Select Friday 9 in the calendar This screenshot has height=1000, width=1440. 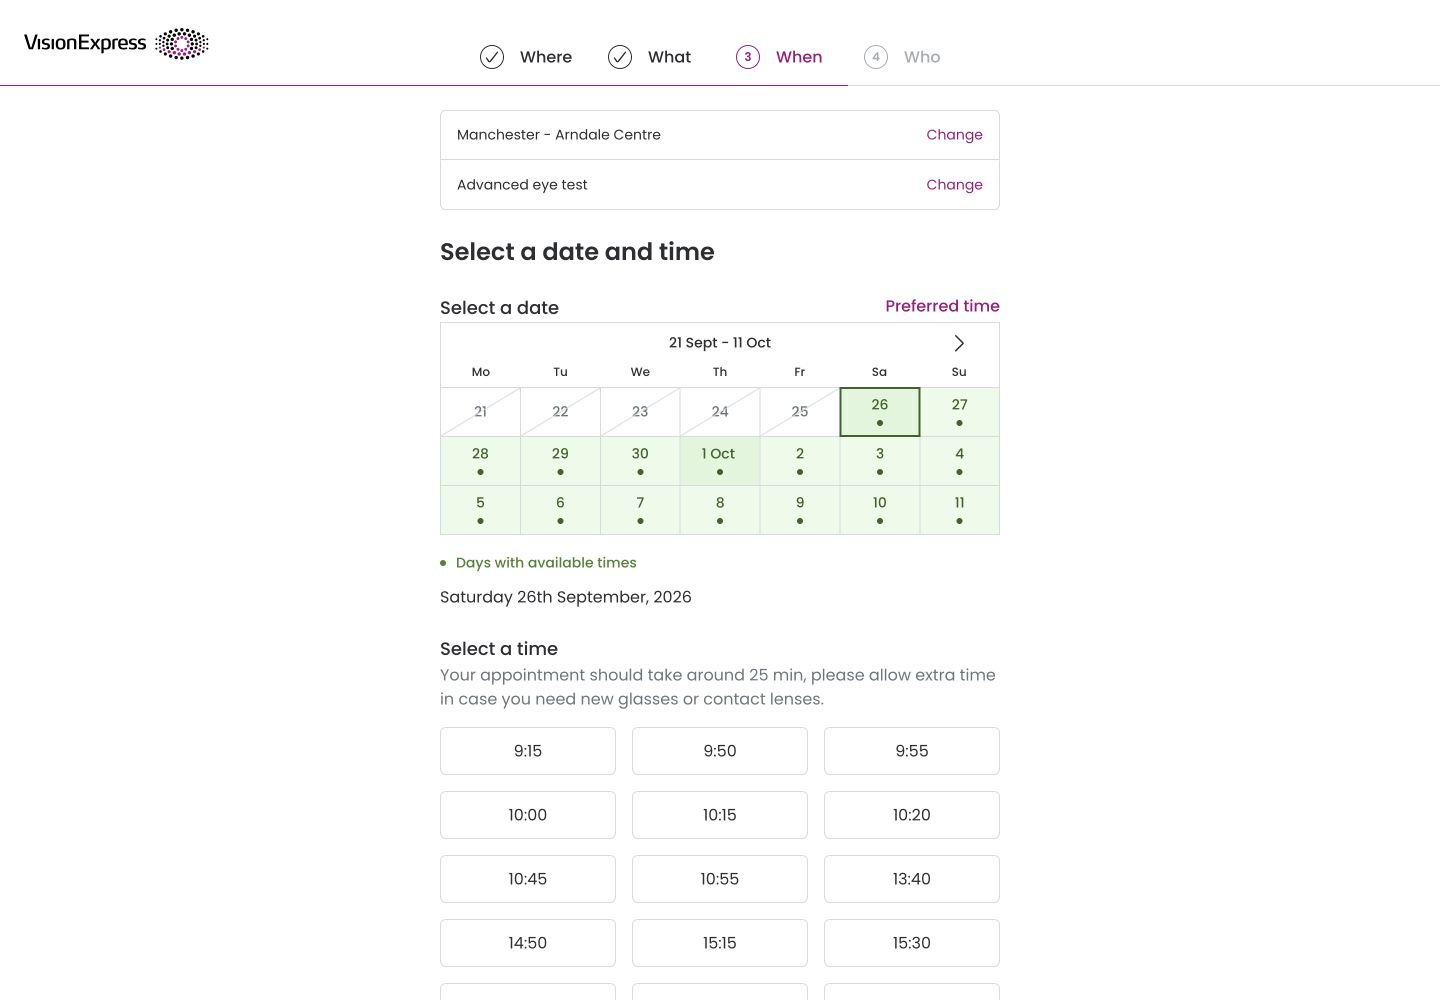pos(800,510)
